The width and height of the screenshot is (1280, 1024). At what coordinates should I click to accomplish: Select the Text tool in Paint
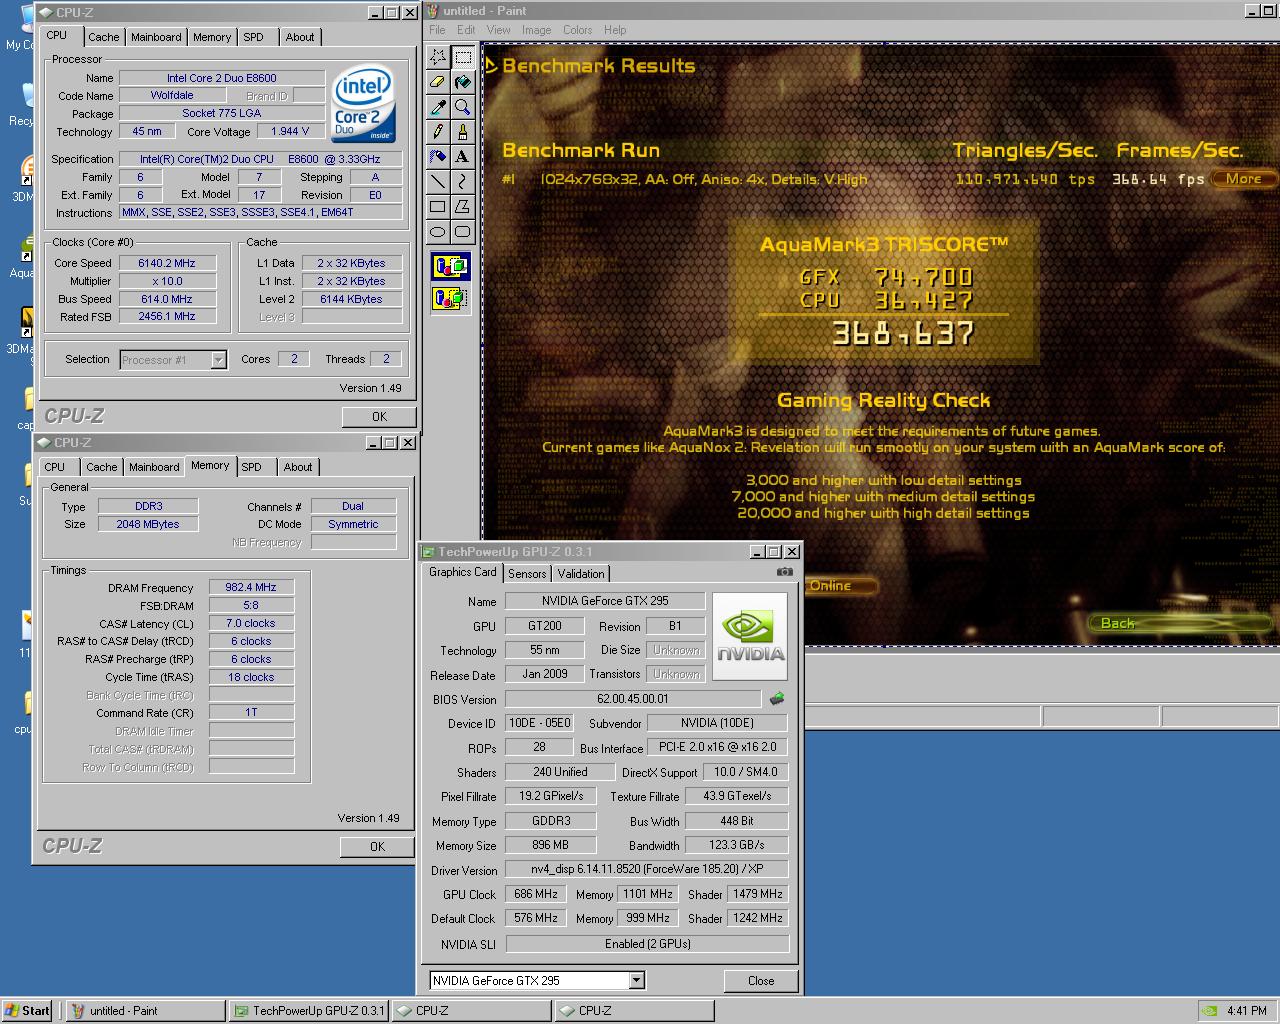(x=463, y=157)
